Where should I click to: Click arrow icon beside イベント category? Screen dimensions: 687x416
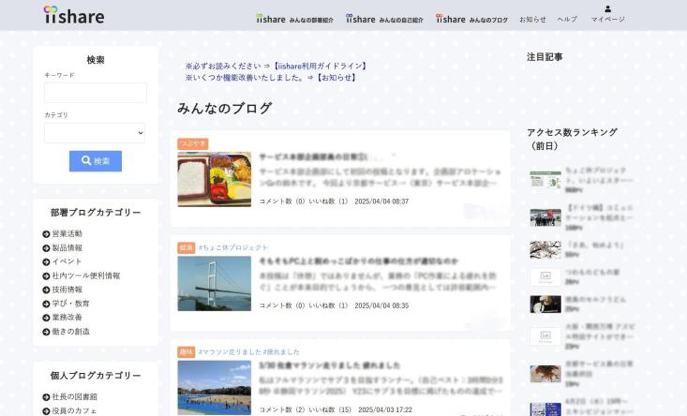click(47, 262)
